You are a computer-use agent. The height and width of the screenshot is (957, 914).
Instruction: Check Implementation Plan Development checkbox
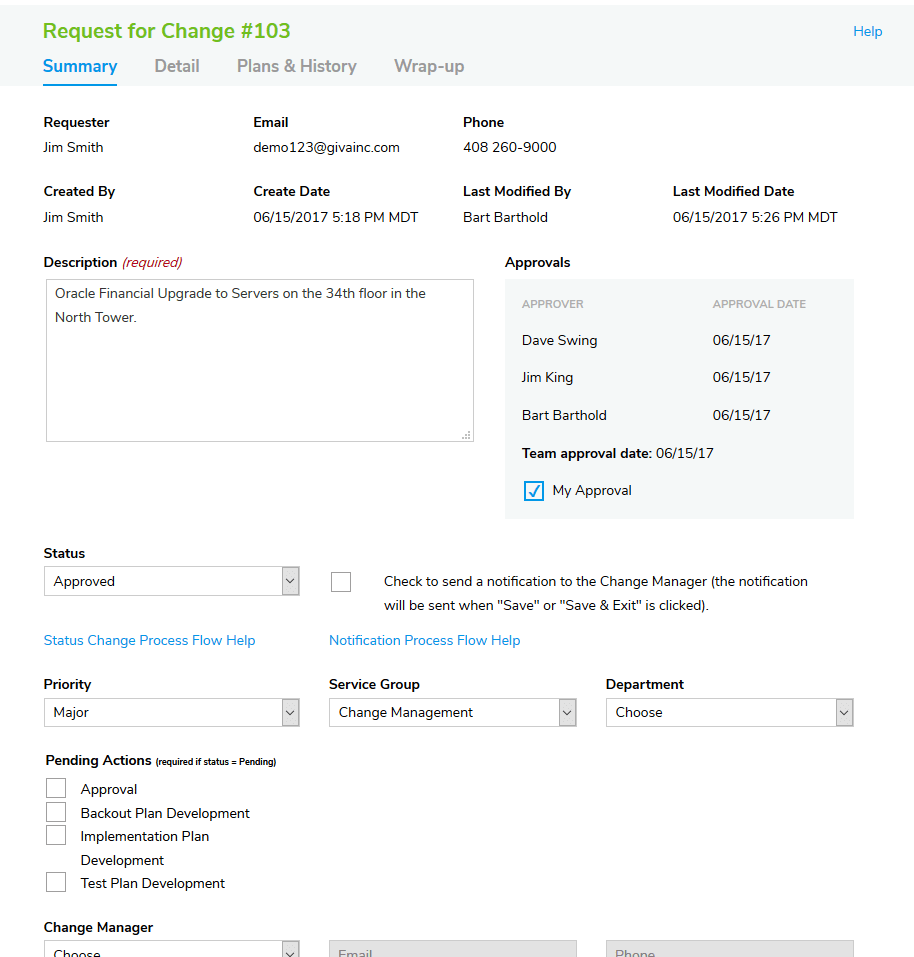56,834
